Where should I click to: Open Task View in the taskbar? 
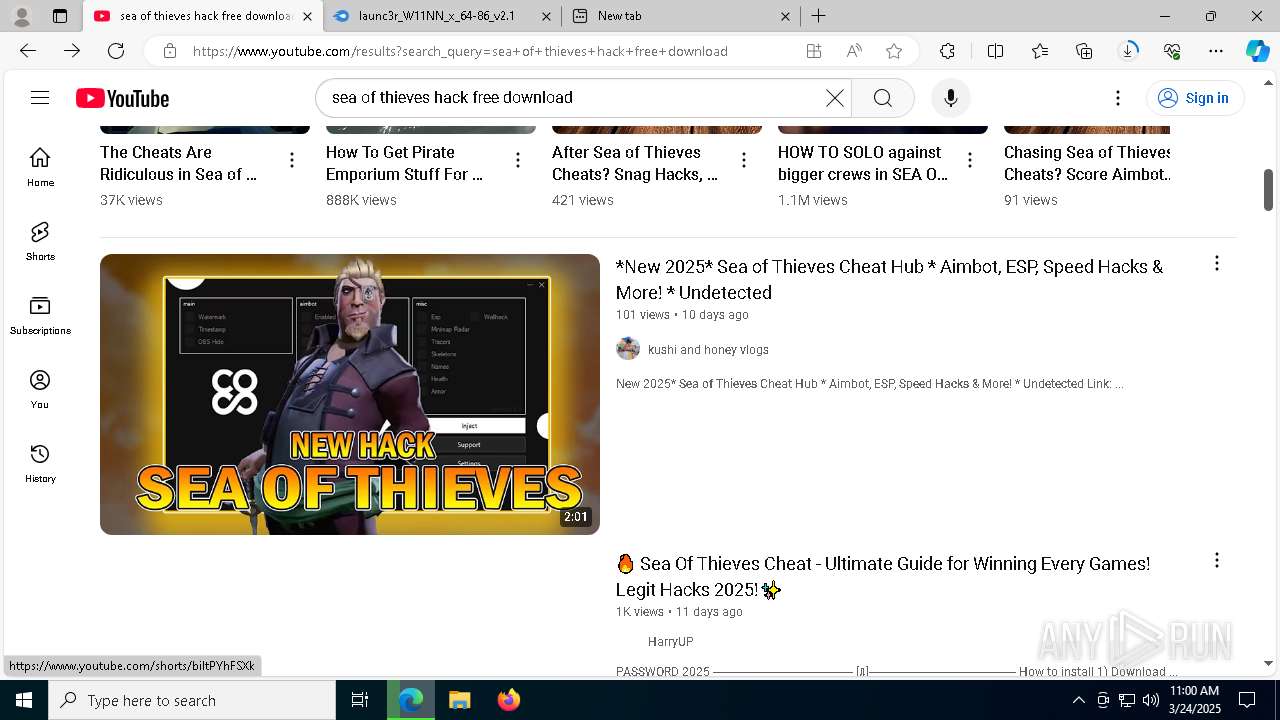point(360,700)
